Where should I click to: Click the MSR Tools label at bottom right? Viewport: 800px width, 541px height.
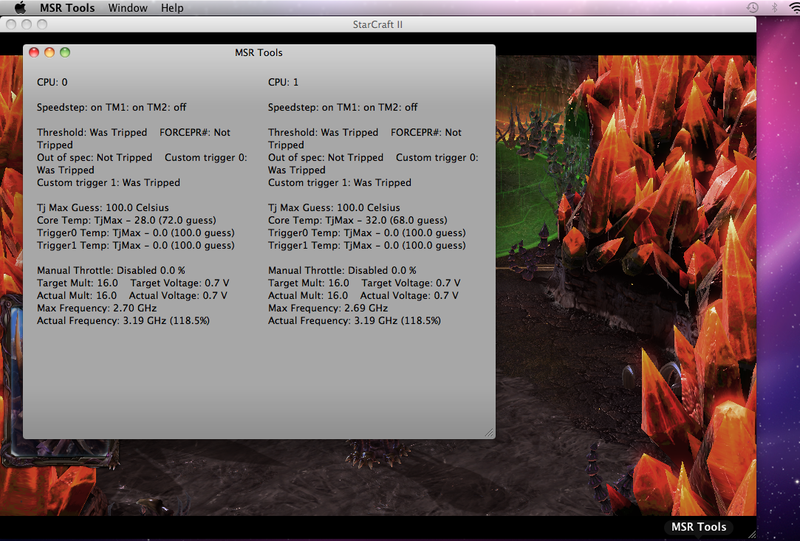pyautogui.click(x=698, y=527)
